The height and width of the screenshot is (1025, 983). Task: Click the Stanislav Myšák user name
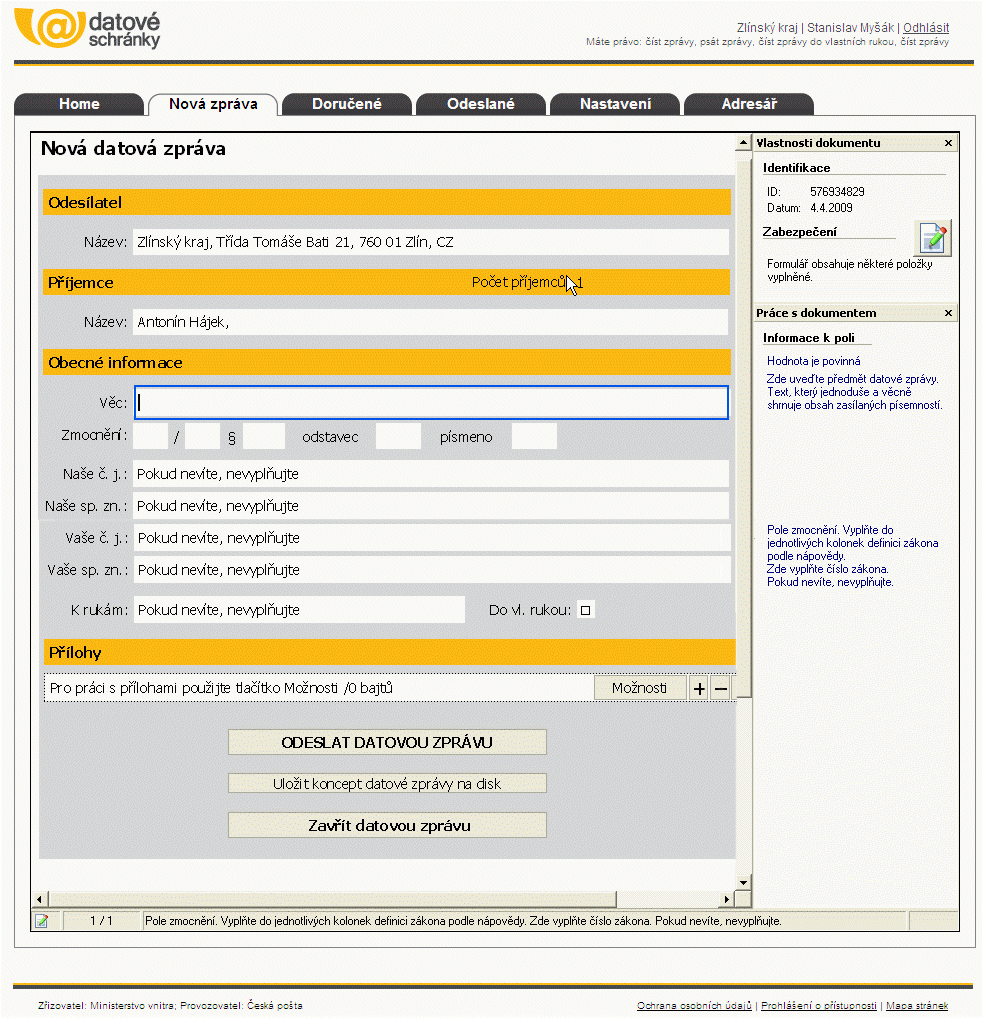pyautogui.click(x=850, y=27)
